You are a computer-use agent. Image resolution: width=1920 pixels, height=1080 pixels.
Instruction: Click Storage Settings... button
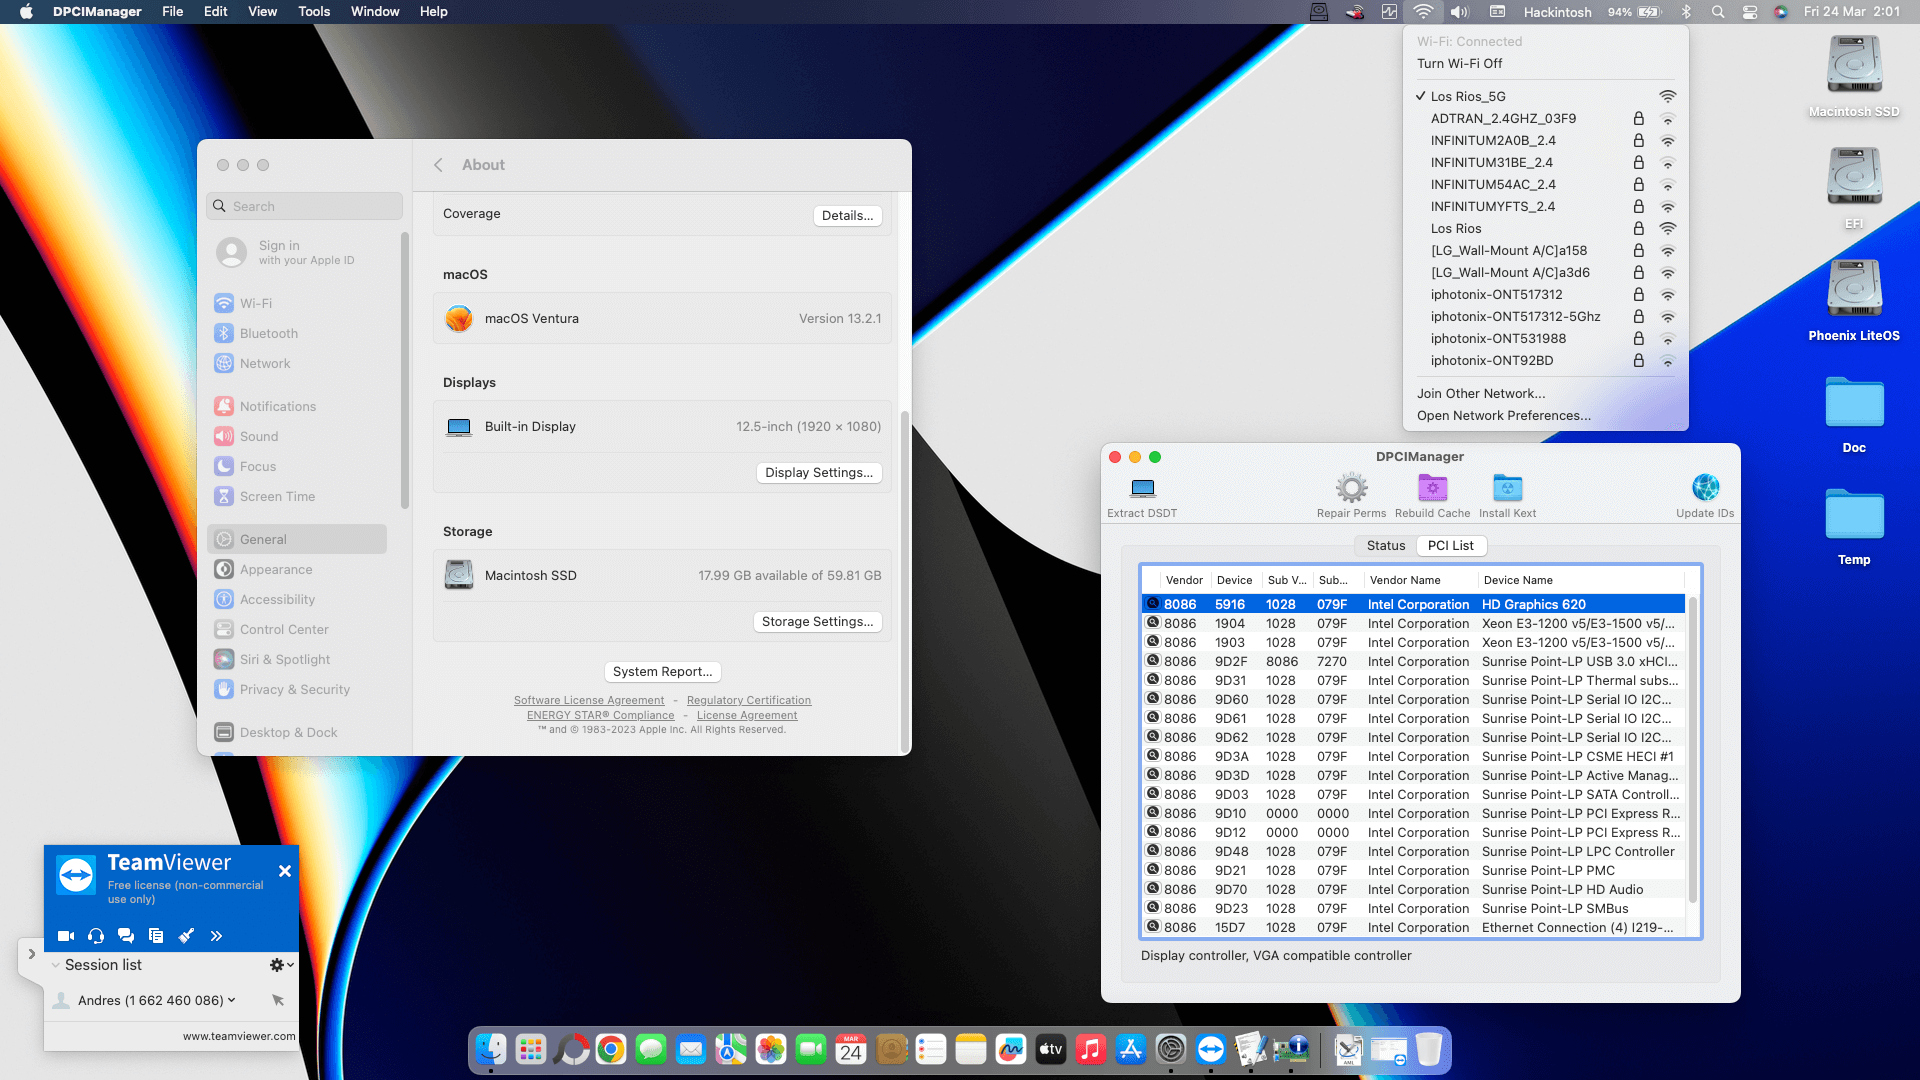(817, 621)
